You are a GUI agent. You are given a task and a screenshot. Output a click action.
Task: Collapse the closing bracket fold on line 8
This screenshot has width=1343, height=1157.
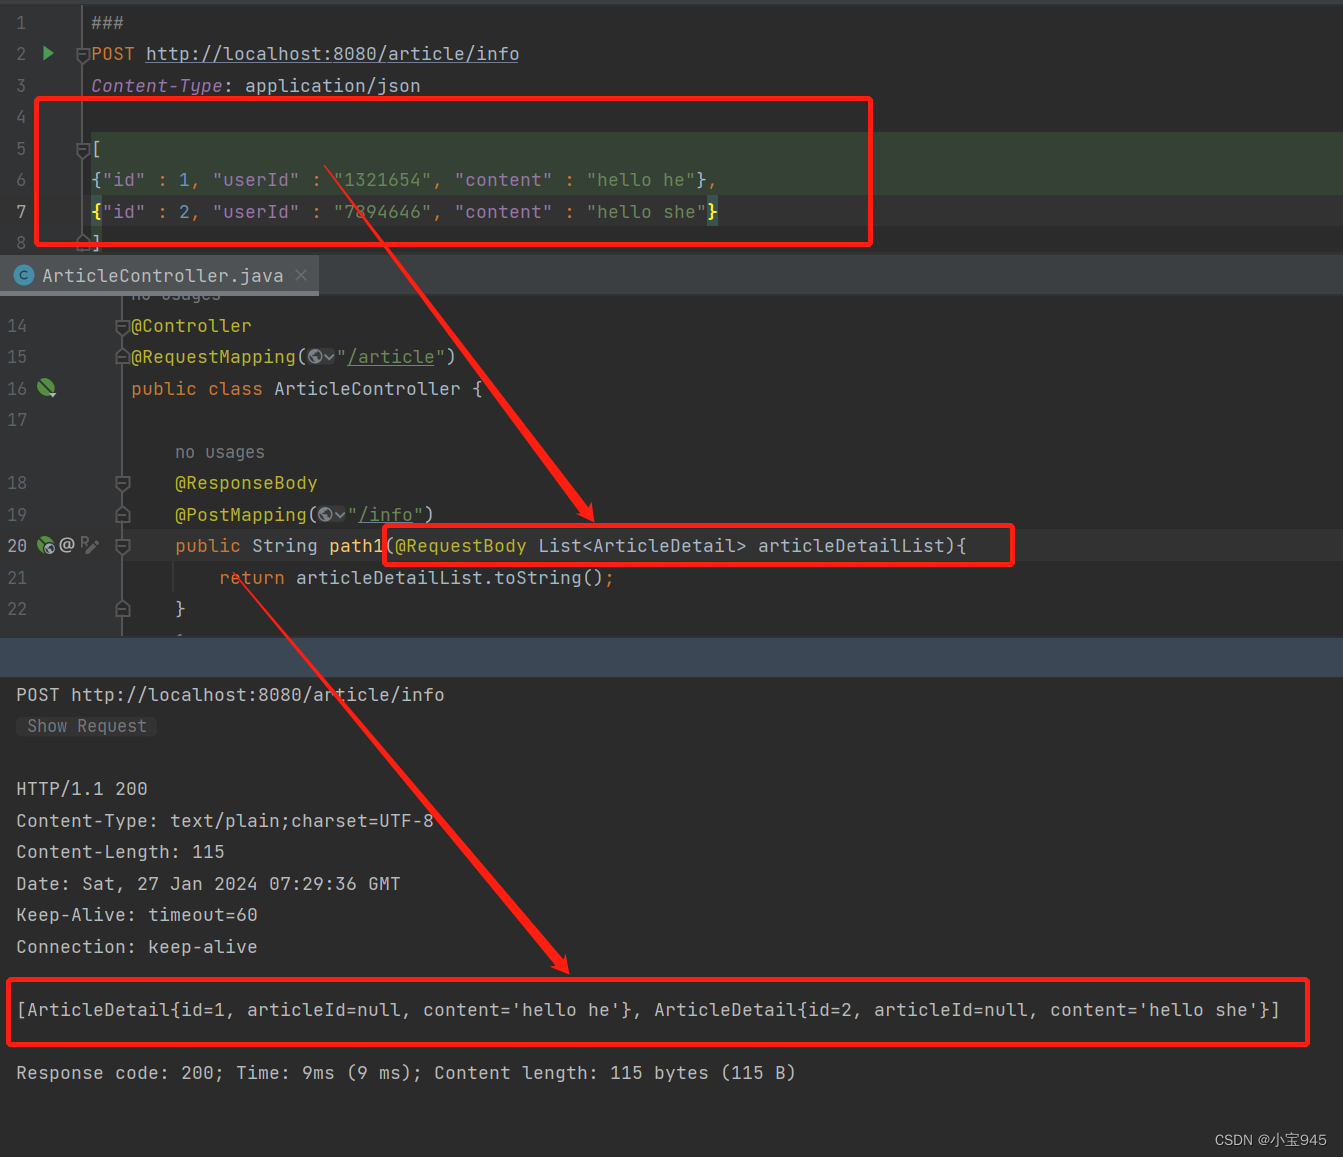tap(83, 241)
